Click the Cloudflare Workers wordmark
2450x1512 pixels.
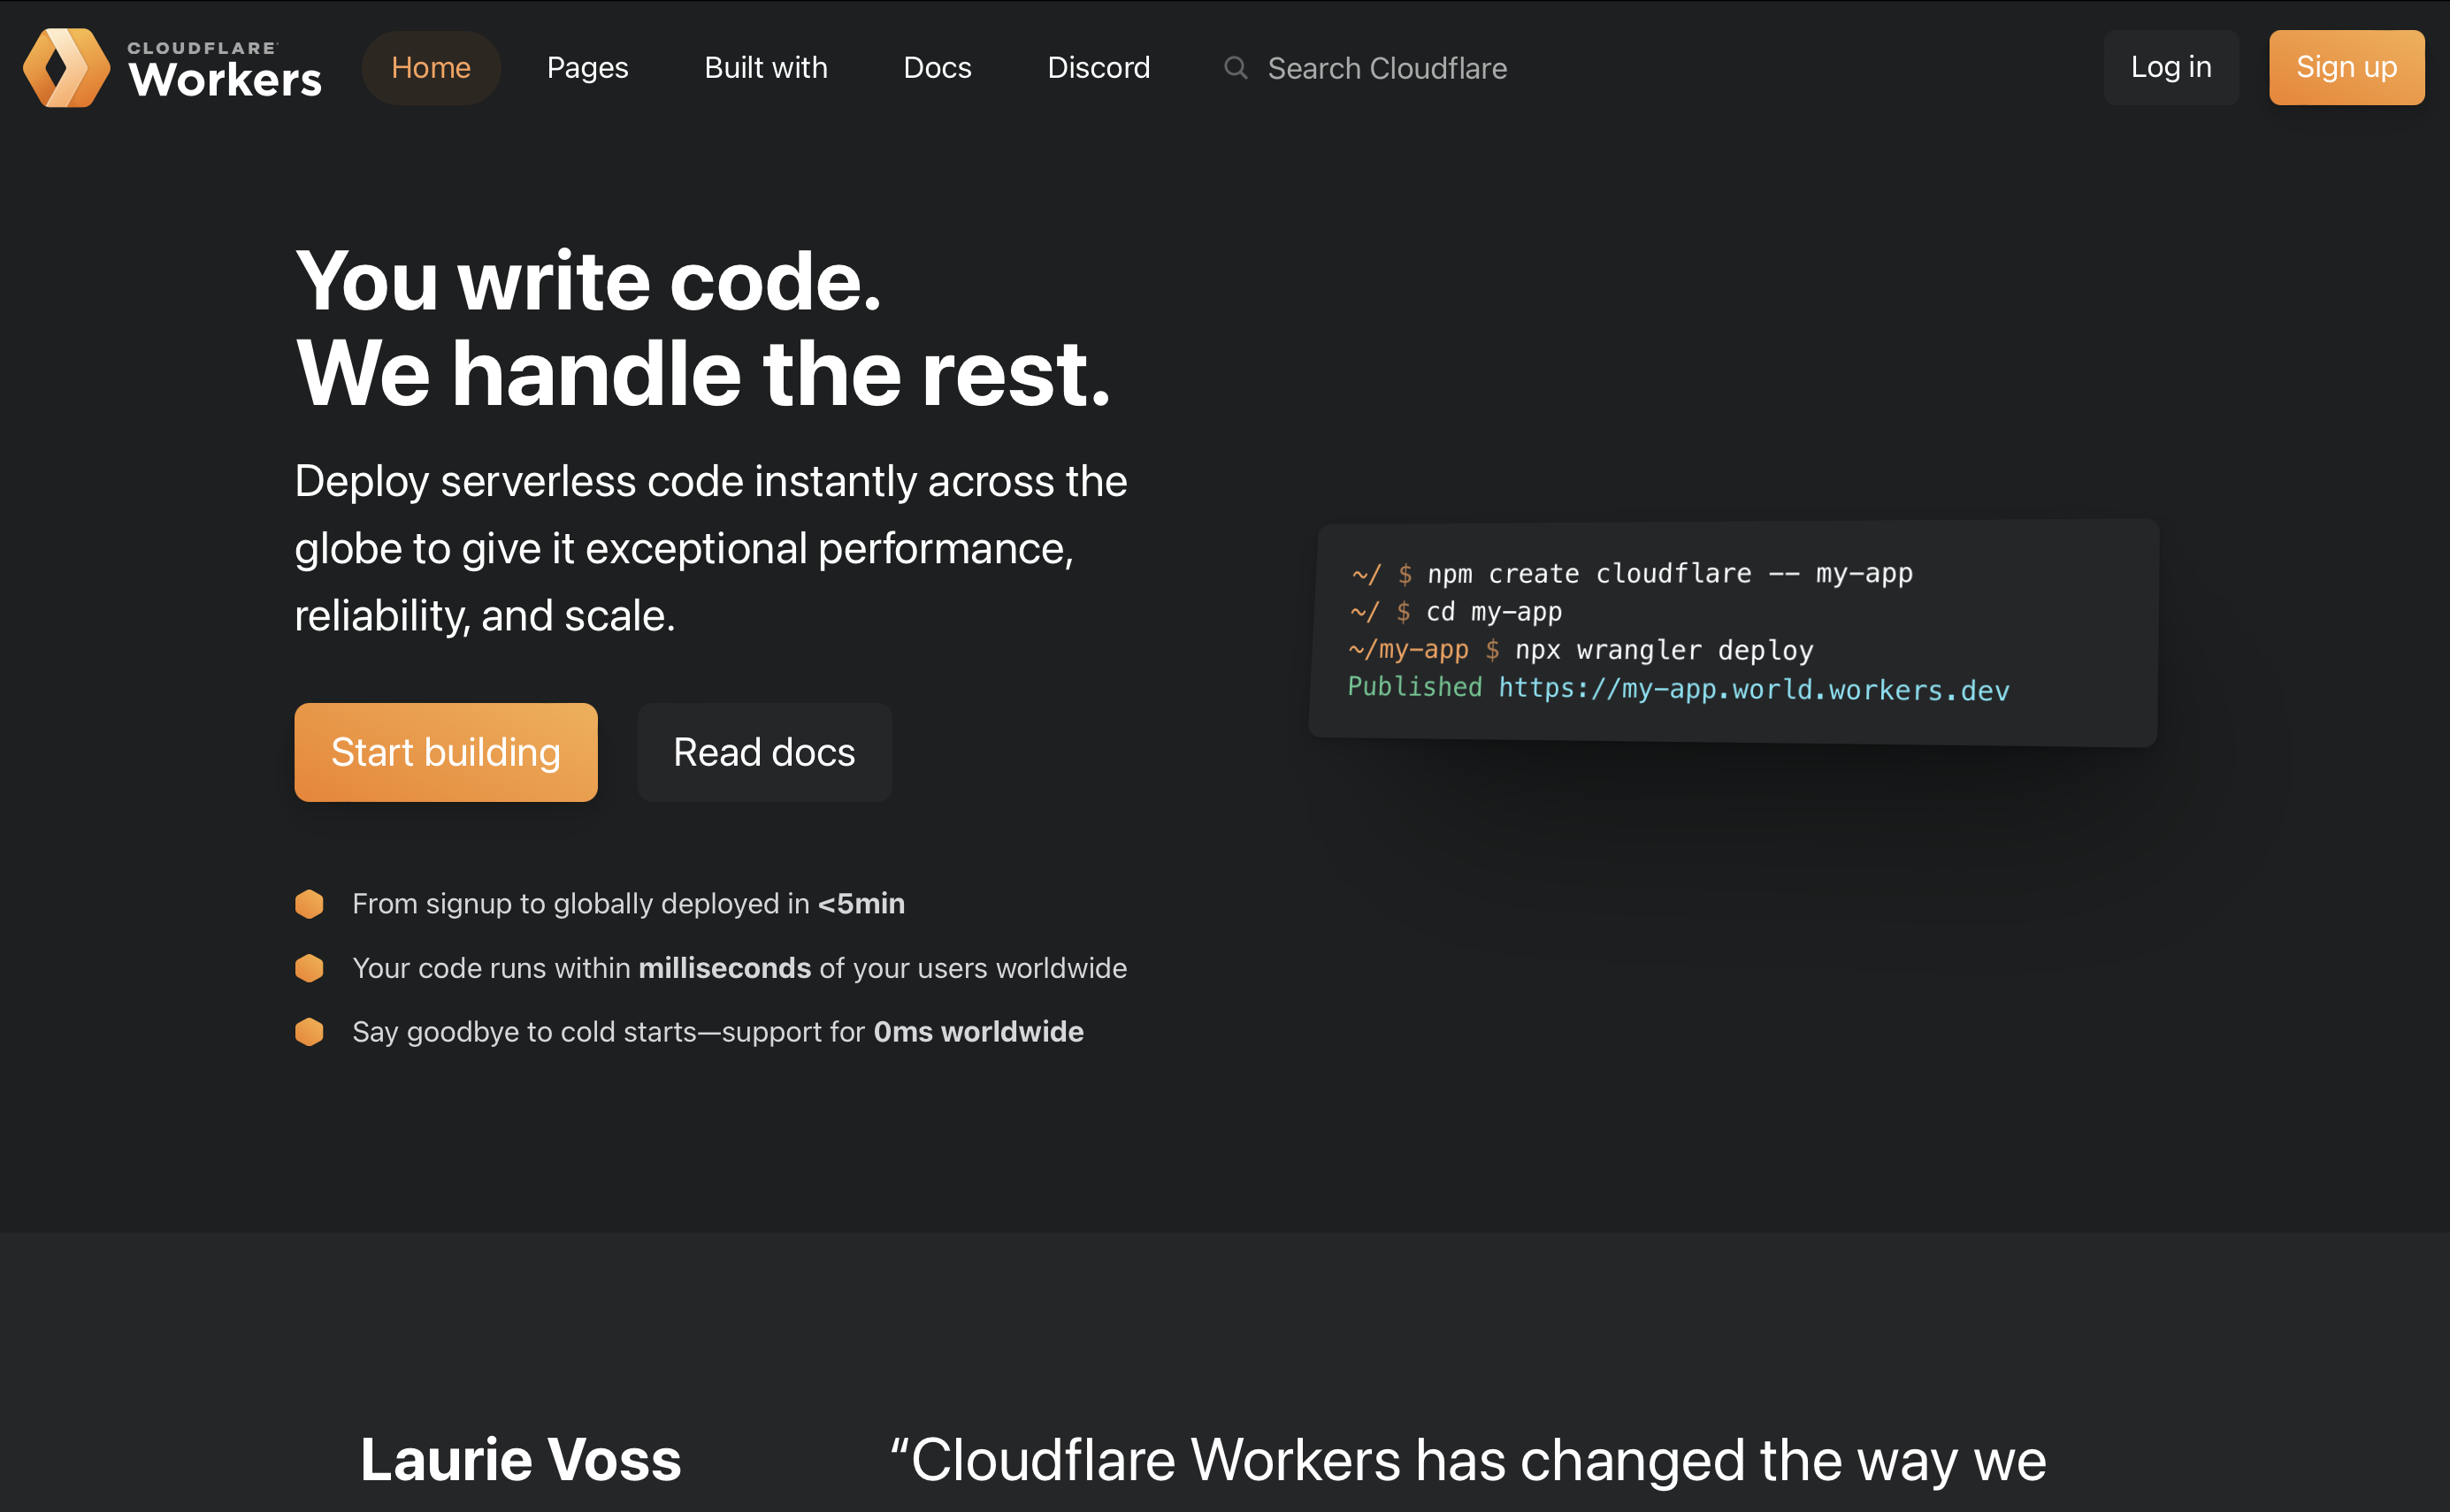point(225,70)
